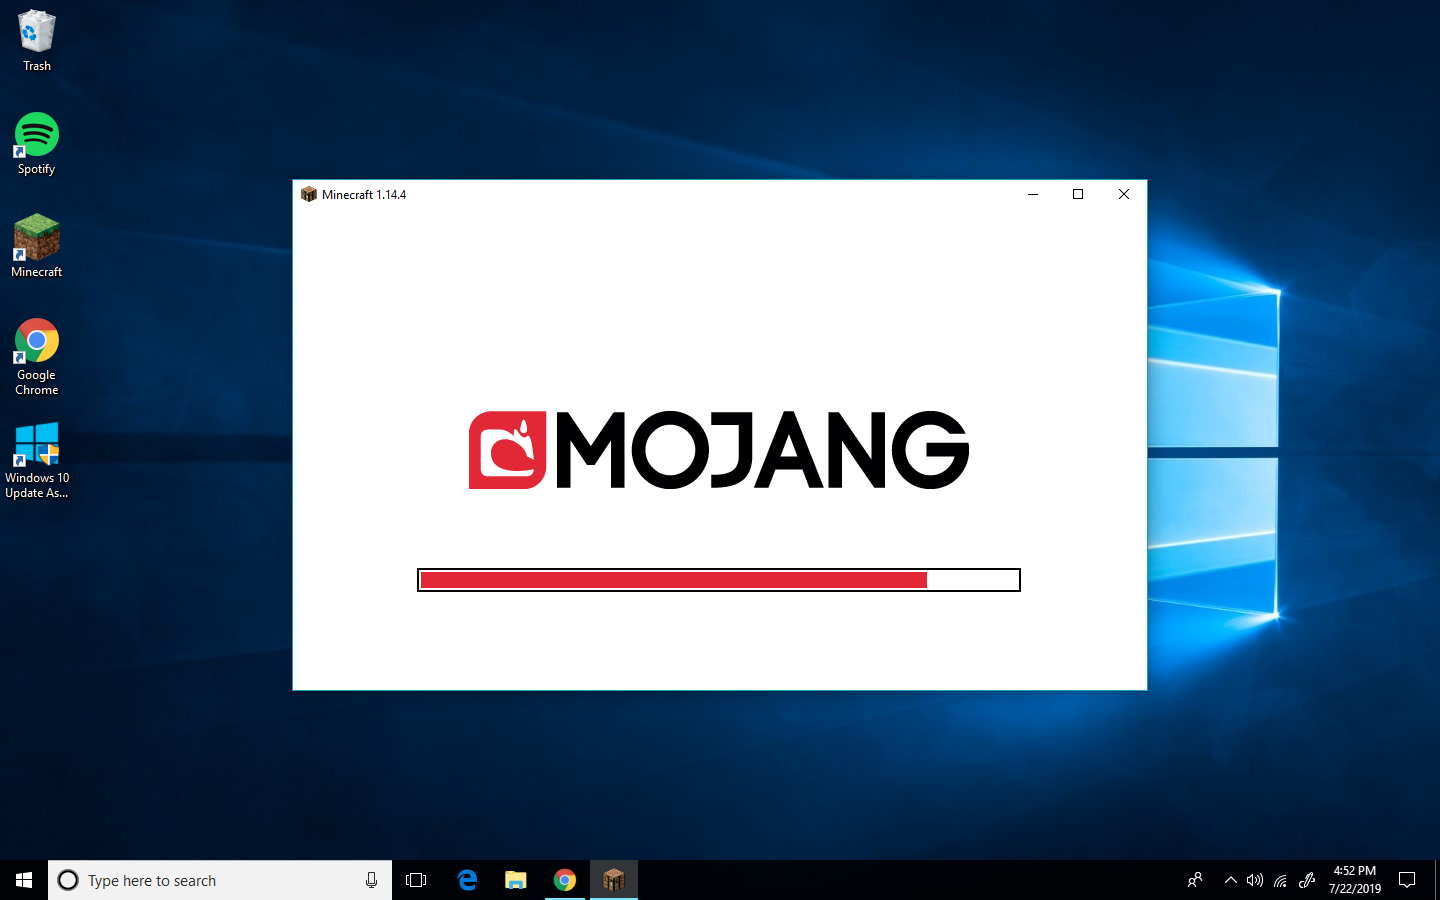Activate the microphone in the search box
Image resolution: width=1440 pixels, height=900 pixels.
pyautogui.click(x=371, y=880)
